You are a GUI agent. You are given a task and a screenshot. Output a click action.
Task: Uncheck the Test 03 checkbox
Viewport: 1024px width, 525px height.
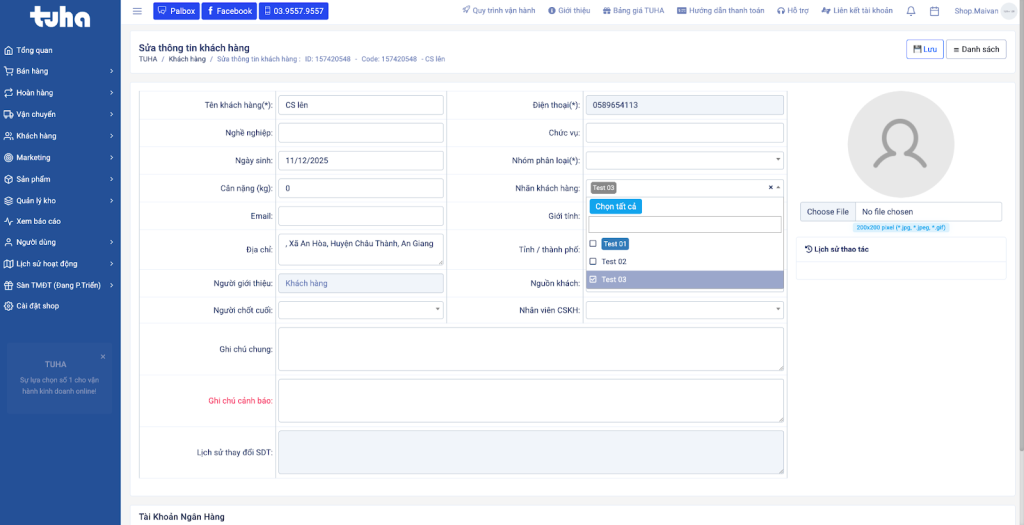coord(593,280)
